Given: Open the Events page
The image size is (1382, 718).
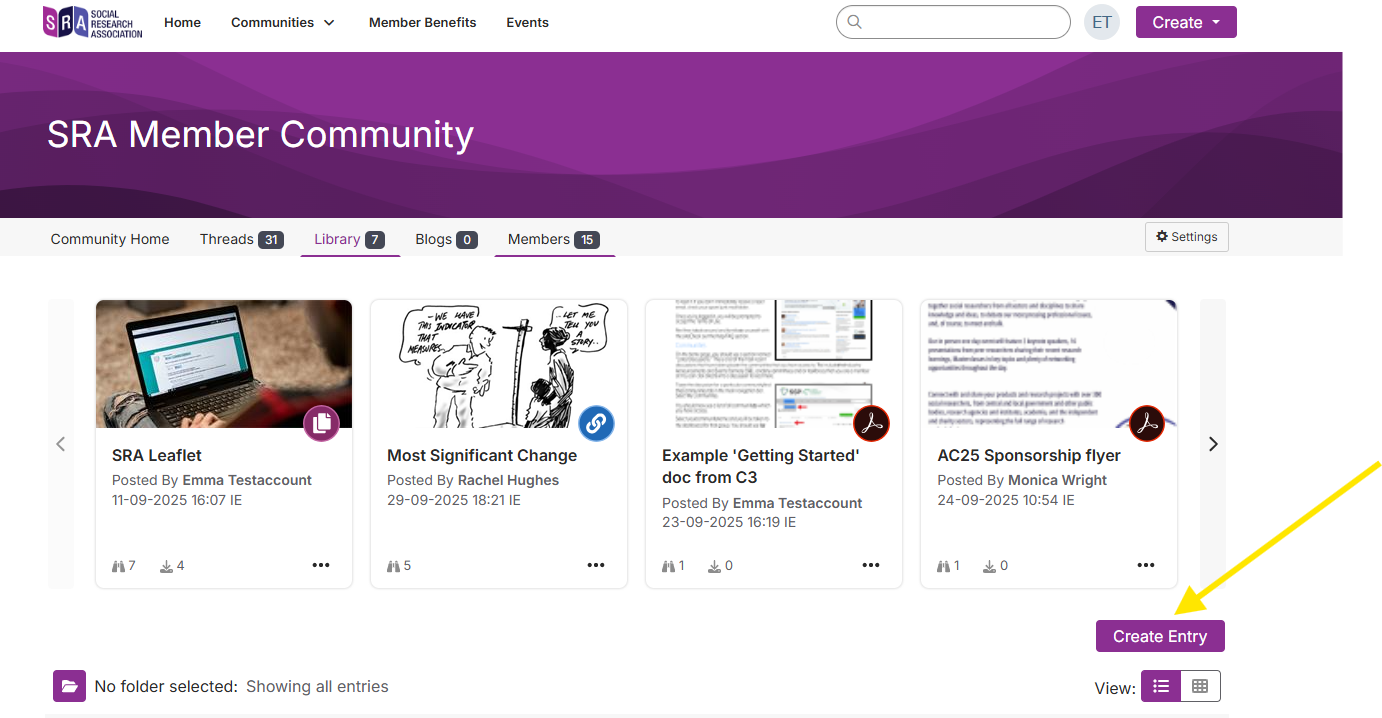Looking at the screenshot, I should (527, 22).
